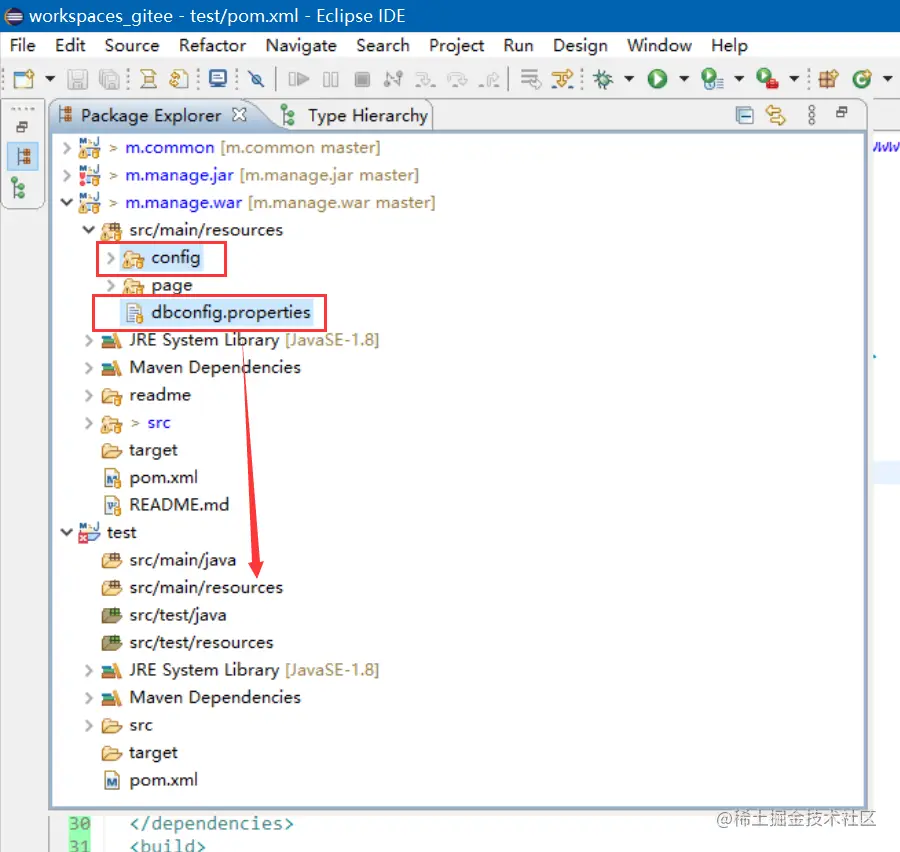Click the Terminate stop icon
Viewport: 900px width, 852px height.
[x=362, y=79]
